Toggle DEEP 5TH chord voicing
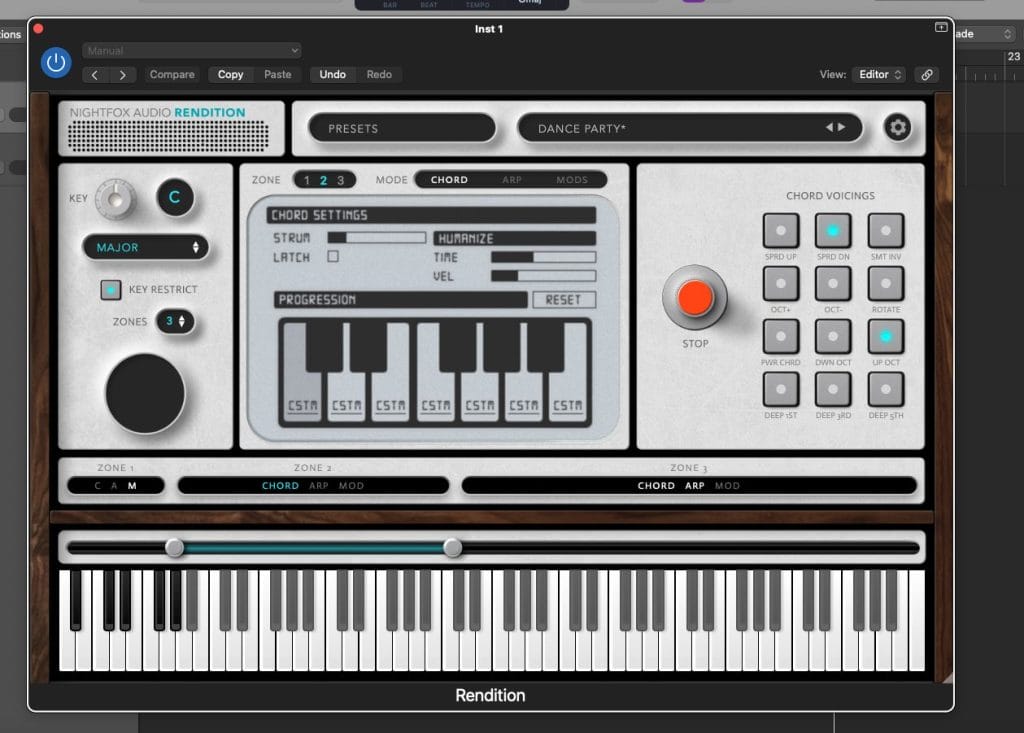Screen dimensions: 1024x733 point(886,389)
